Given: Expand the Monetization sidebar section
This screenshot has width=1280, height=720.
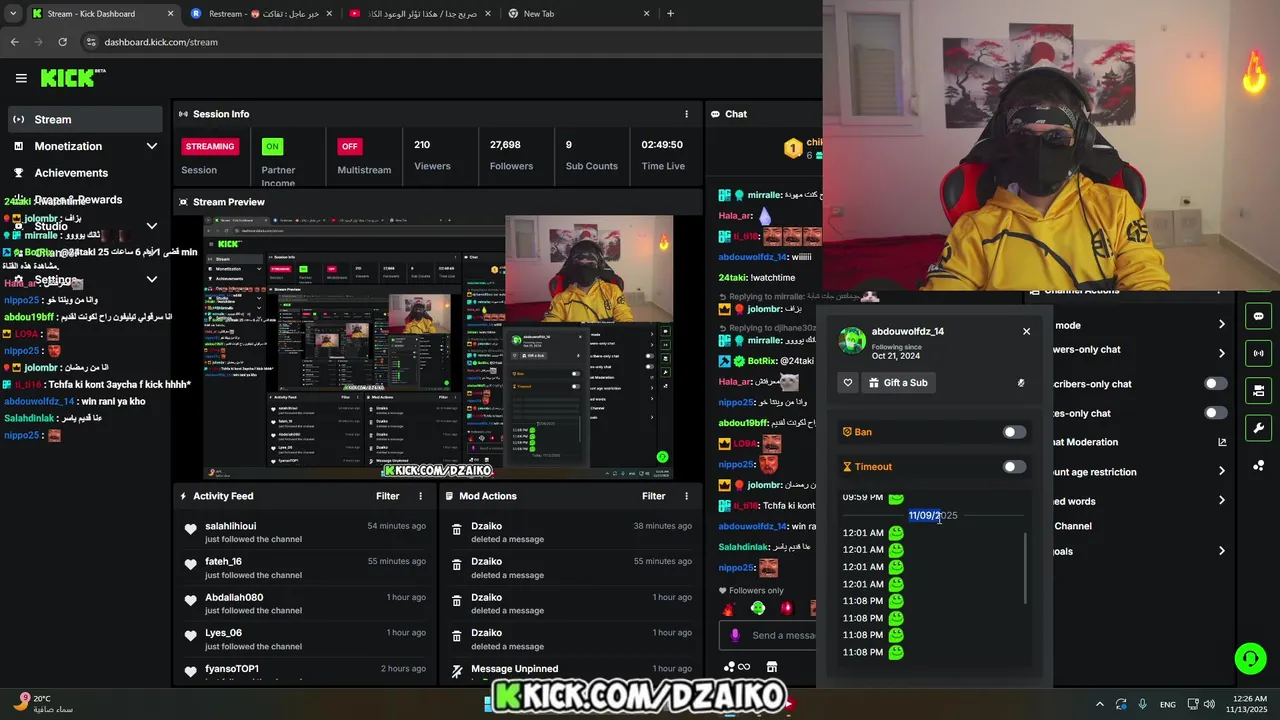Looking at the screenshot, I should click(x=152, y=146).
